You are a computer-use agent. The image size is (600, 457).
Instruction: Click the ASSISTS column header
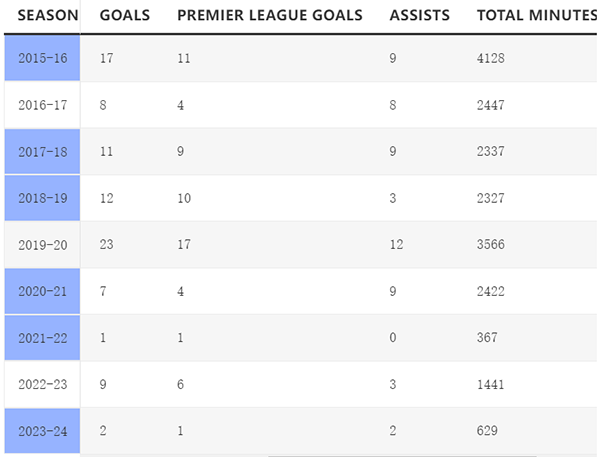coord(420,16)
